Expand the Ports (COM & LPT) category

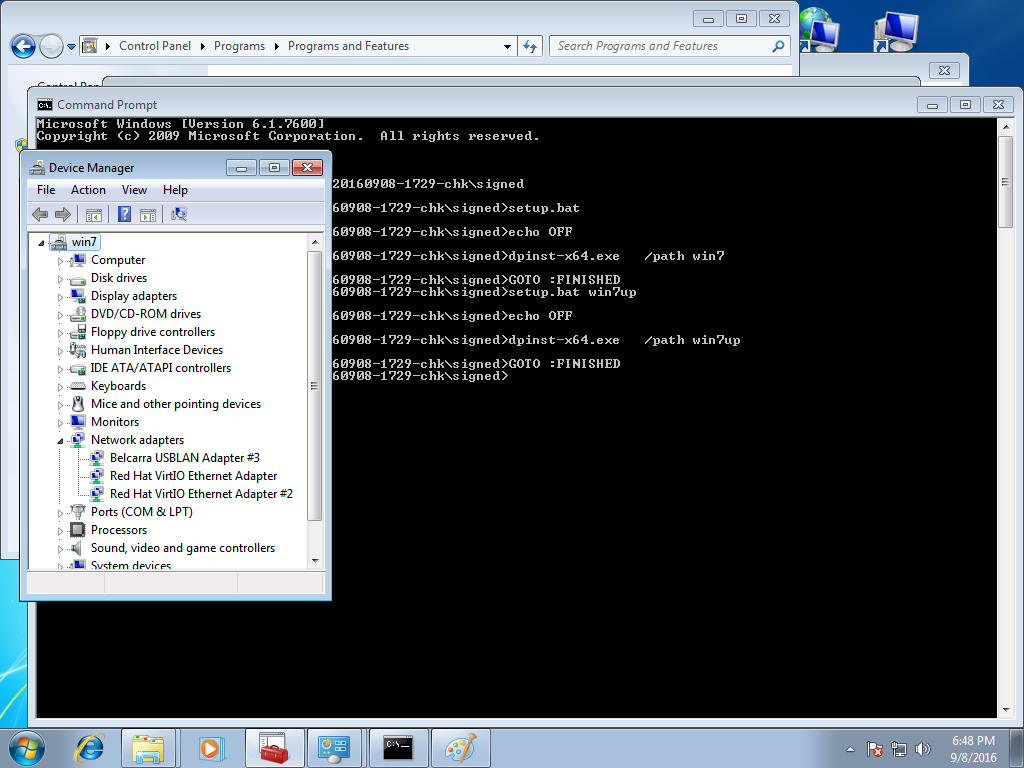click(x=60, y=513)
